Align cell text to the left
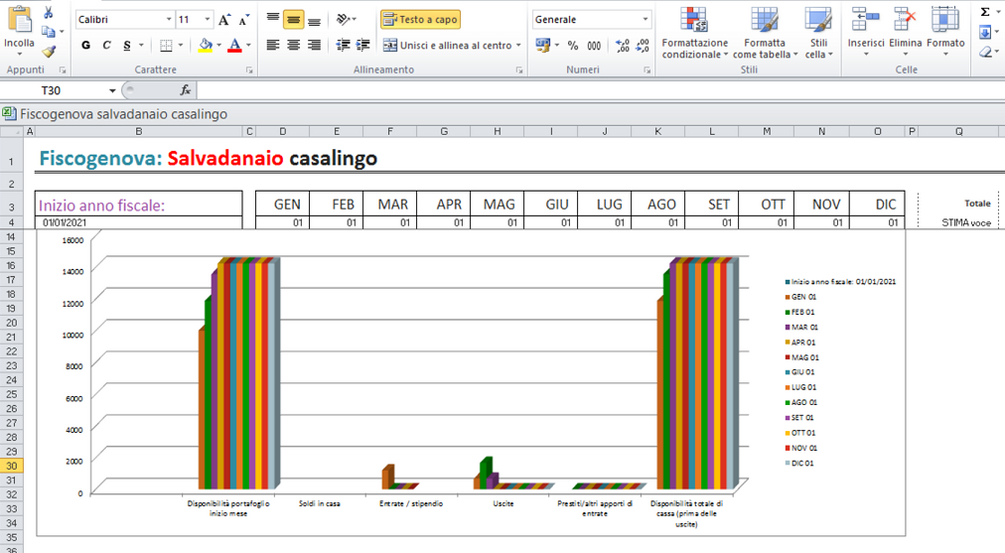Screen dimensions: 1005x553 click(x=273, y=45)
